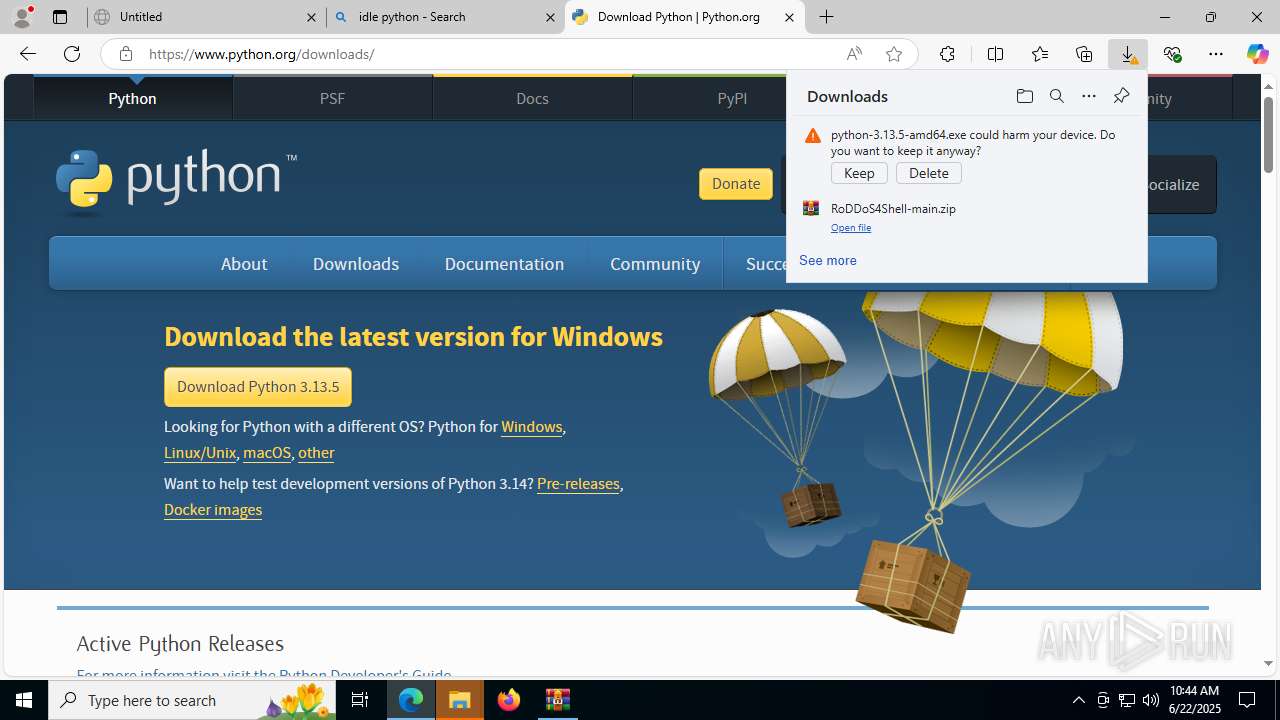Viewport: 1280px width, 720px height.
Task: Open volume control in system tray
Action: point(1150,700)
